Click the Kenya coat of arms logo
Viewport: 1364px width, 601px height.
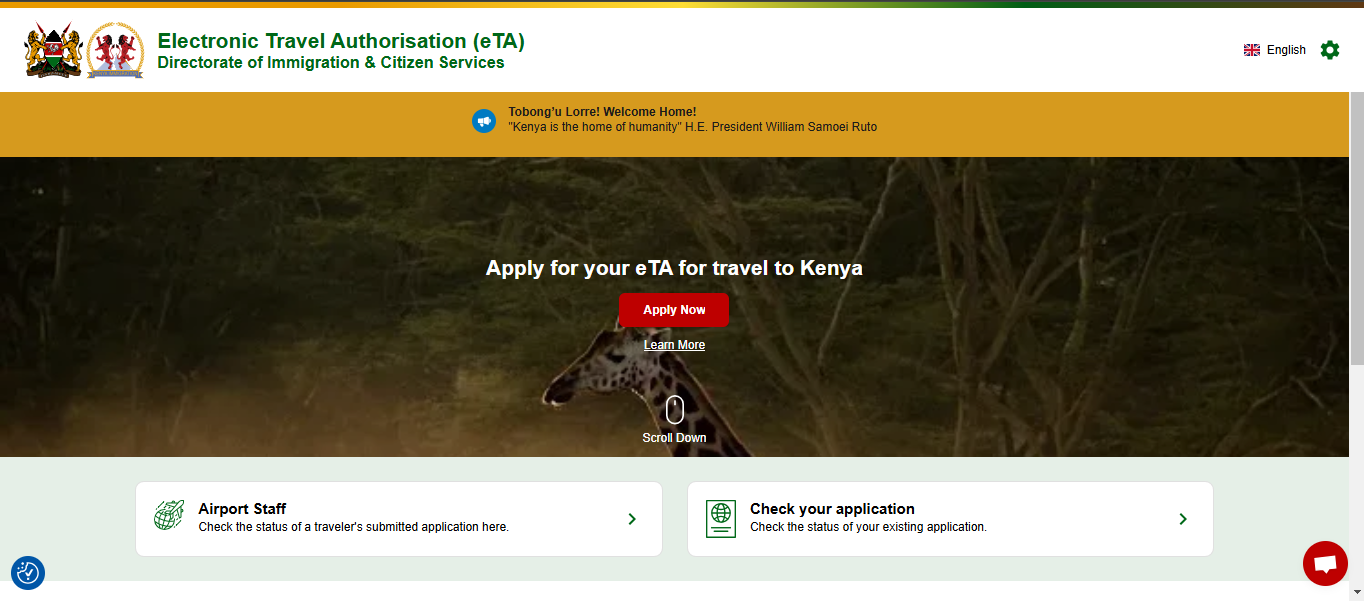(x=54, y=51)
